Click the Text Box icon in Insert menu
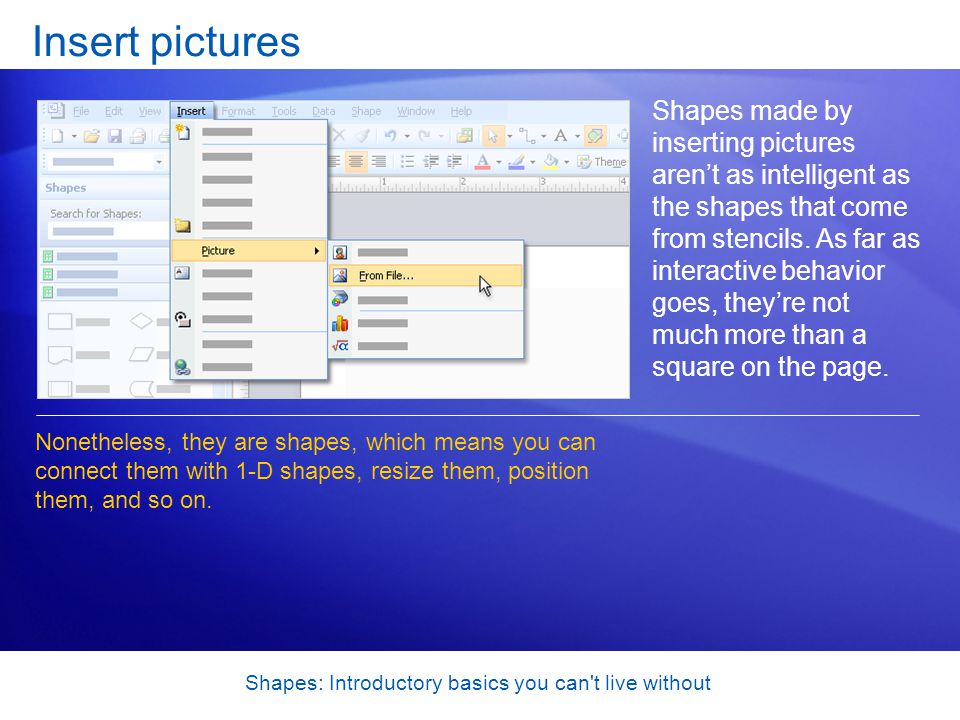The width and height of the screenshot is (960, 720). point(182,273)
